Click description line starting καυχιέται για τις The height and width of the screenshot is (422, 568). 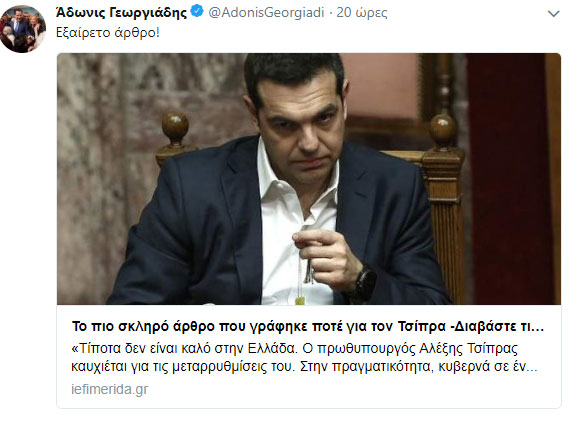[304, 367]
